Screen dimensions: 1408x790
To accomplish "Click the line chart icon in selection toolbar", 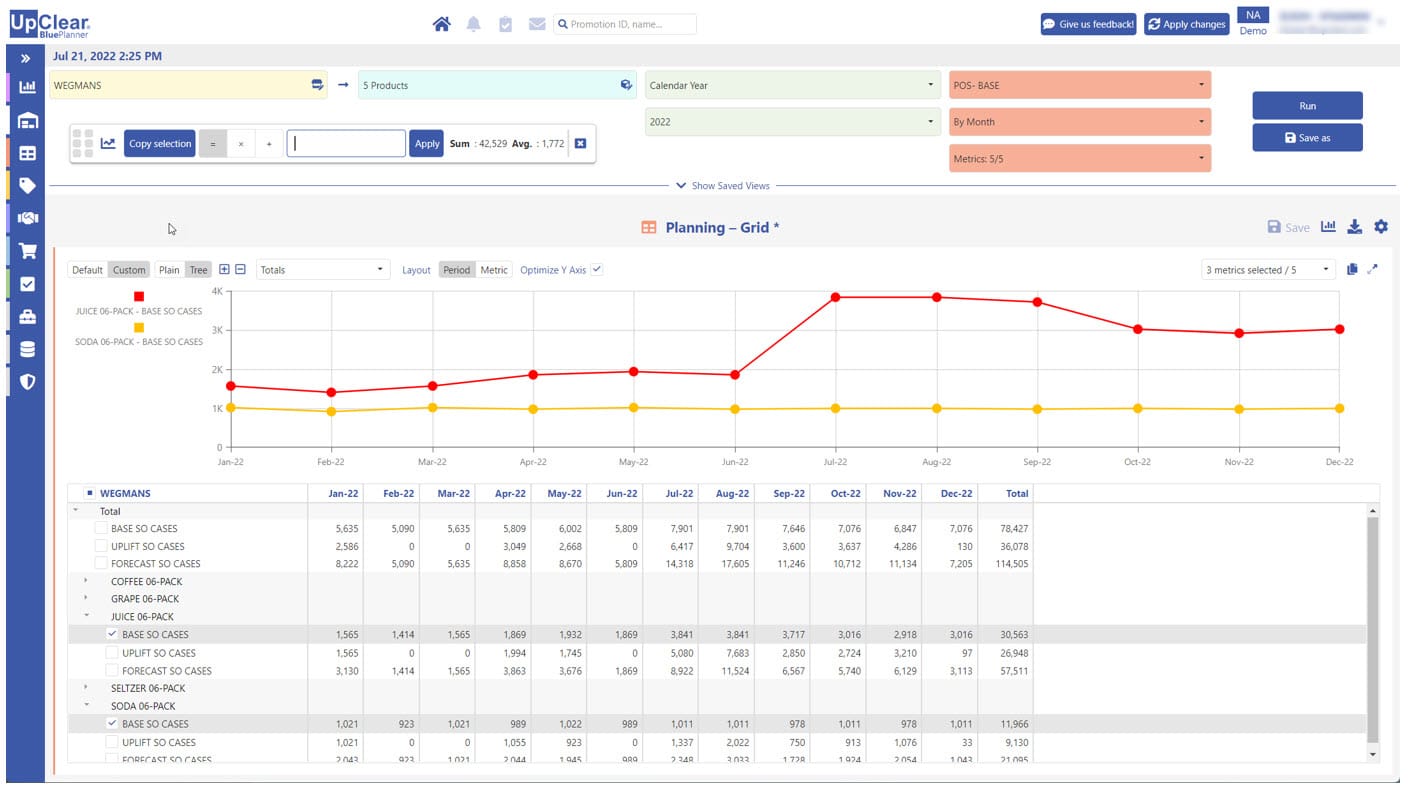I will 108,143.
